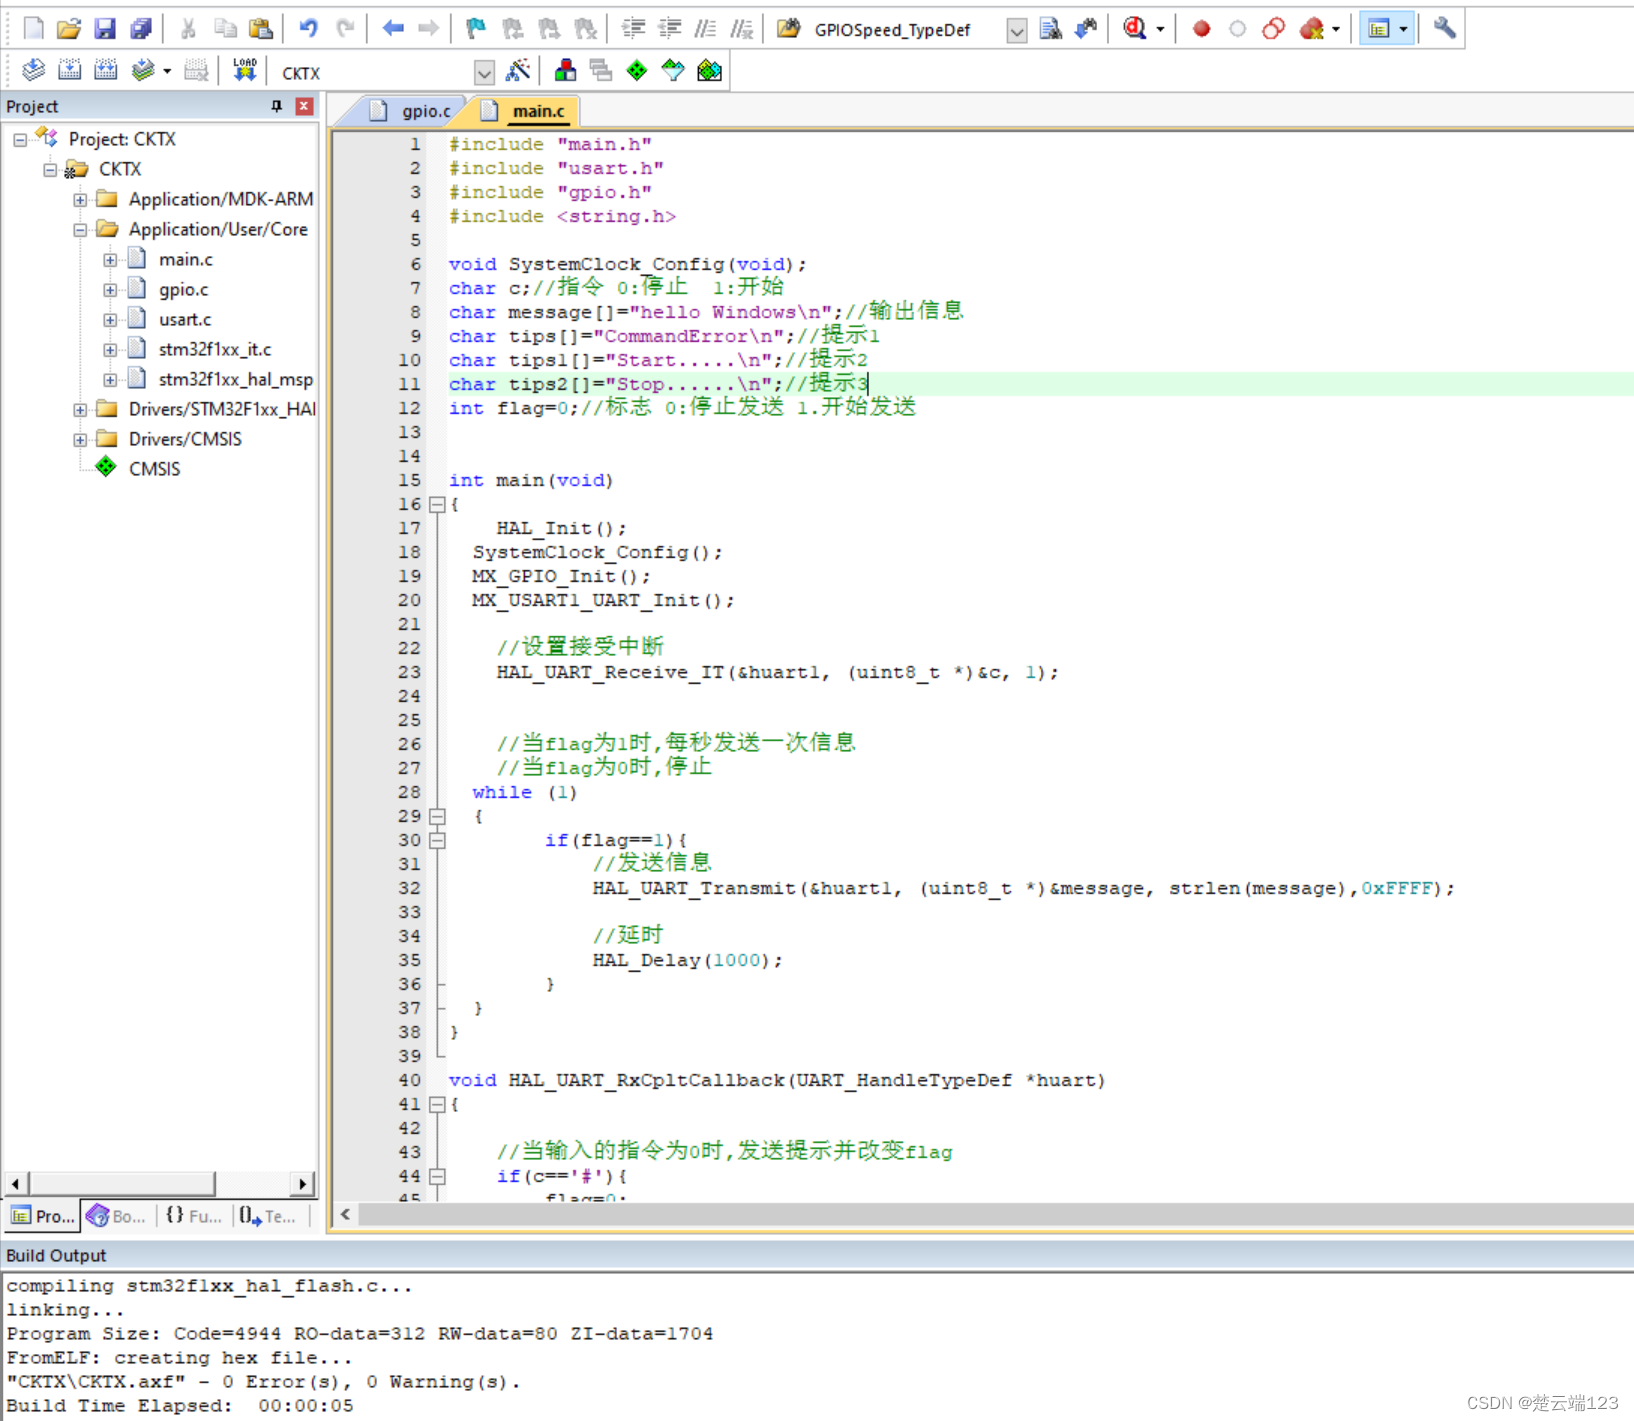Launch the Pack Installer
The image size is (1634, 1421).
click(709, 71)
